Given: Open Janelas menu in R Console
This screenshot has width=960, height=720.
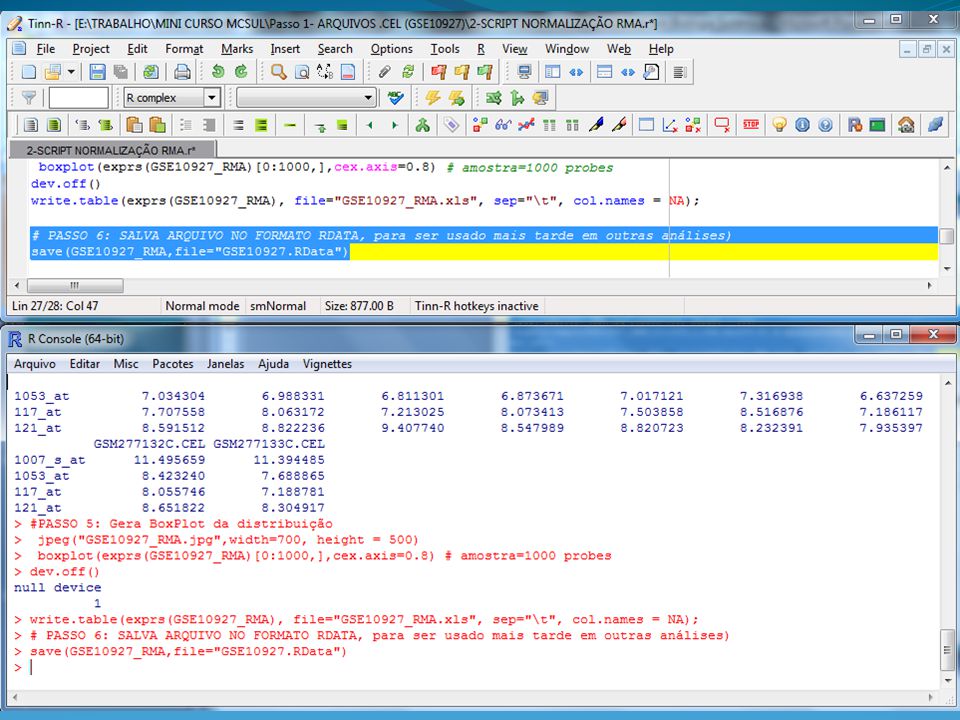Looking at the screenshot, I should coord(225,364).
